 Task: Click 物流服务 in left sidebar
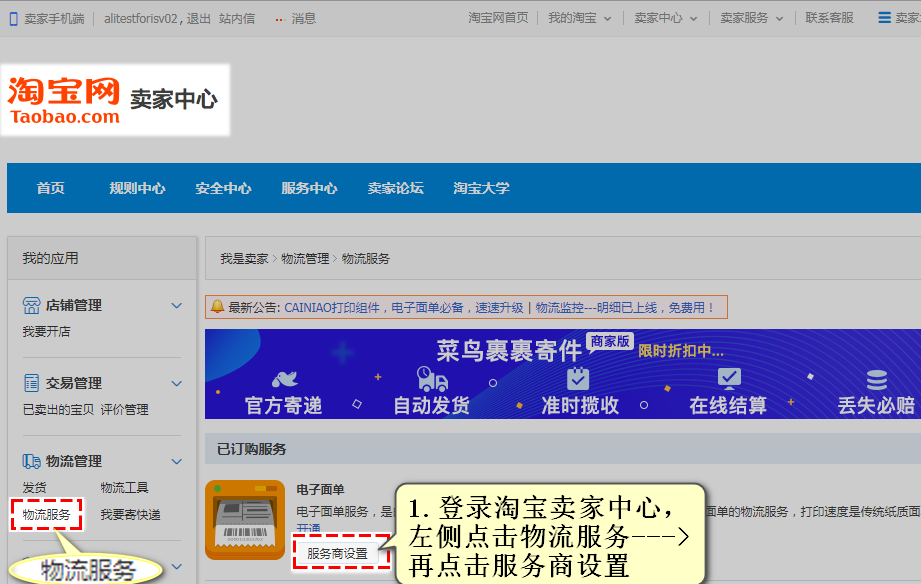tap(46, 515)
